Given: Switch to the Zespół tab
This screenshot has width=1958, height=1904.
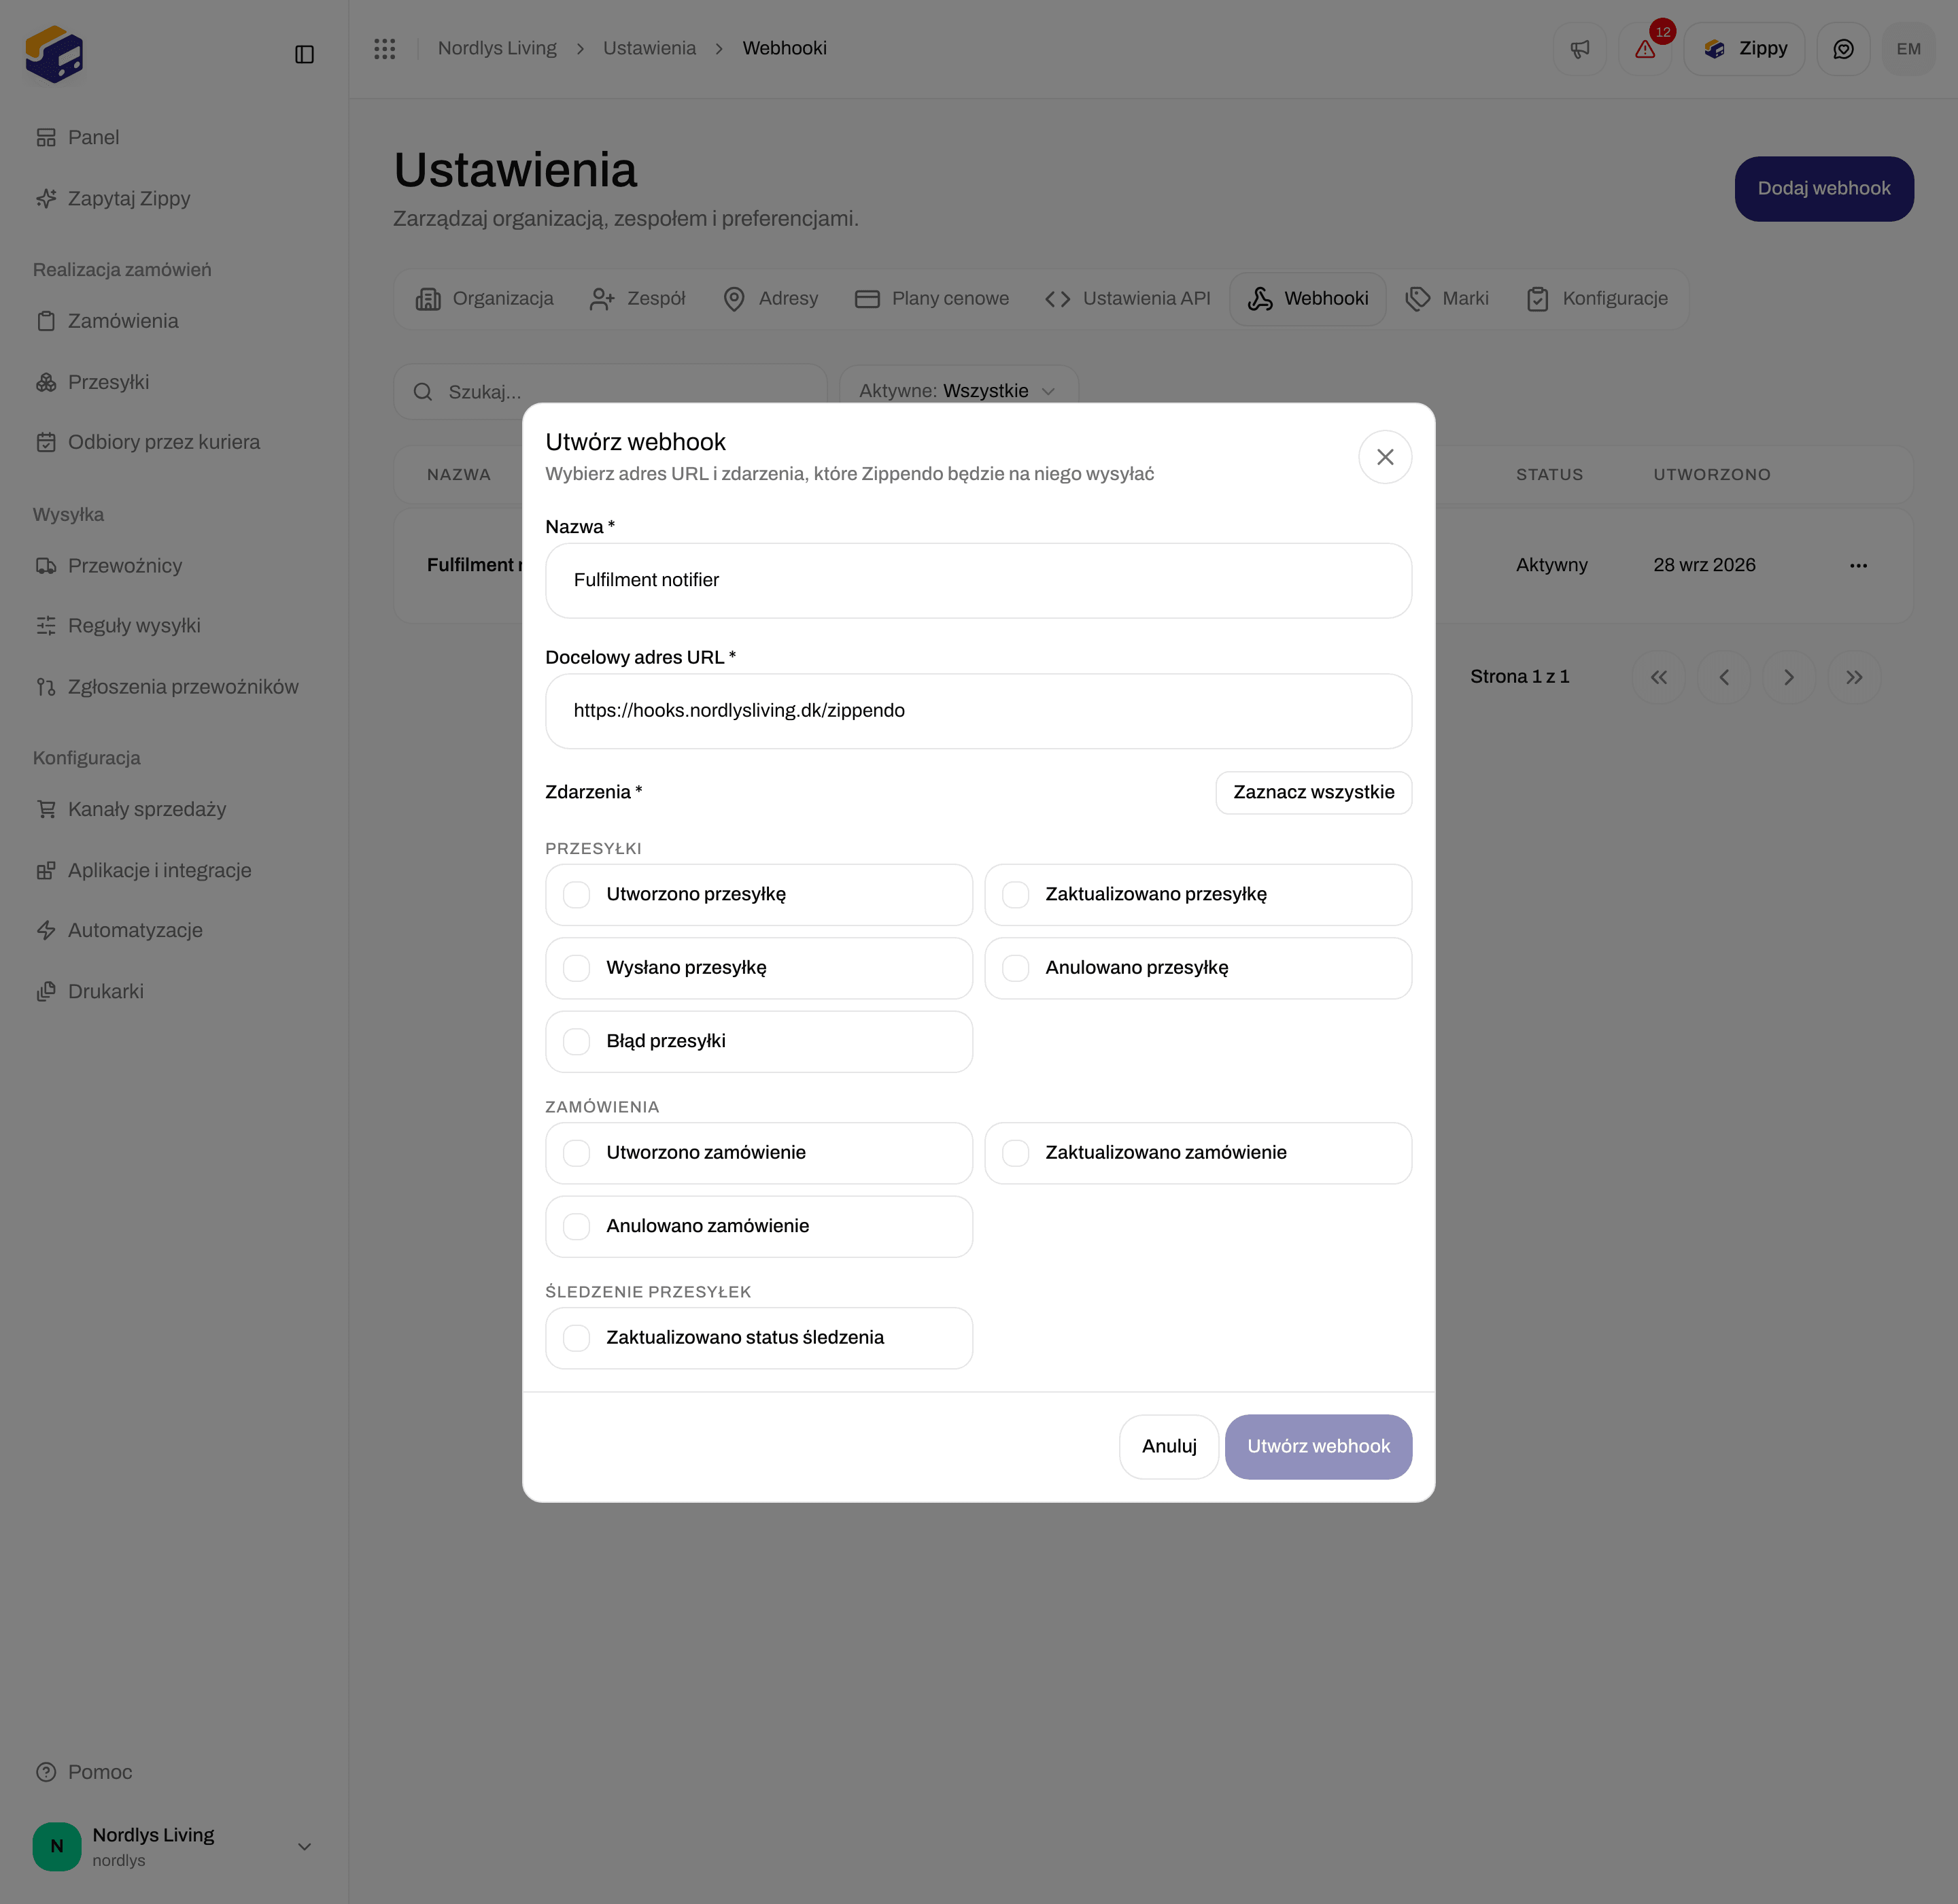Looking at the screenshot, I should click(x=637, y=299).
